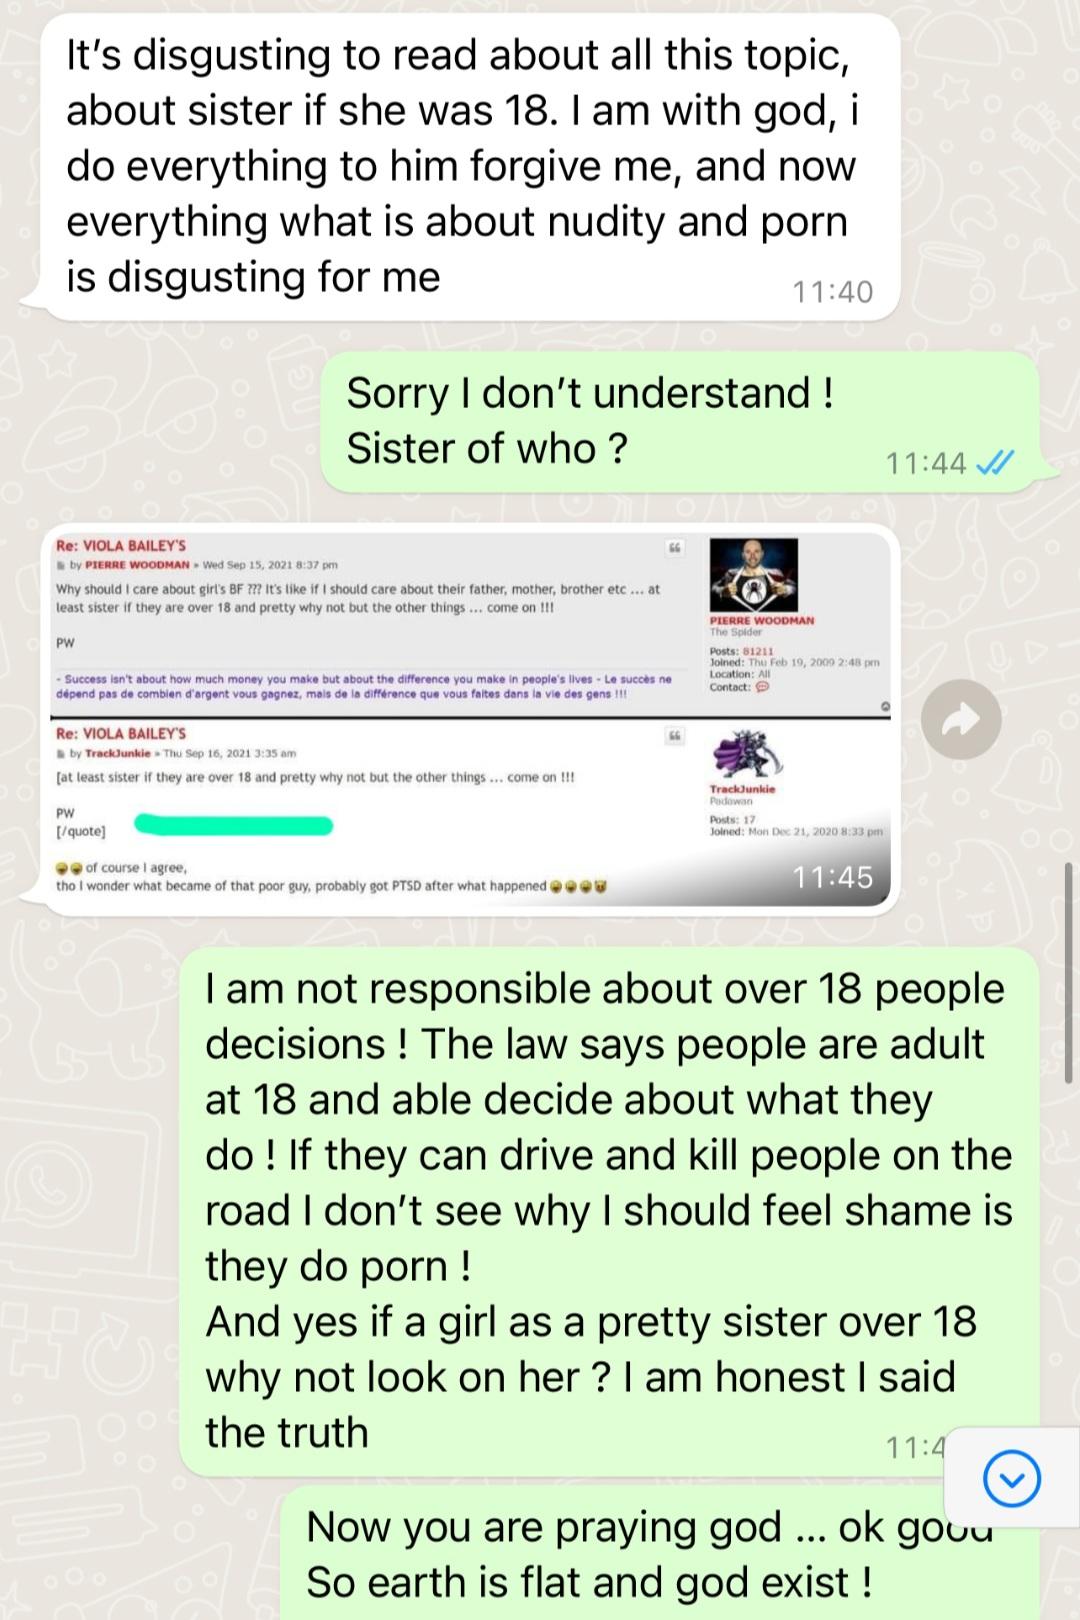Open the shared forum screenshot image
The image size is (1080, 1620).
[x=469, y=716]
